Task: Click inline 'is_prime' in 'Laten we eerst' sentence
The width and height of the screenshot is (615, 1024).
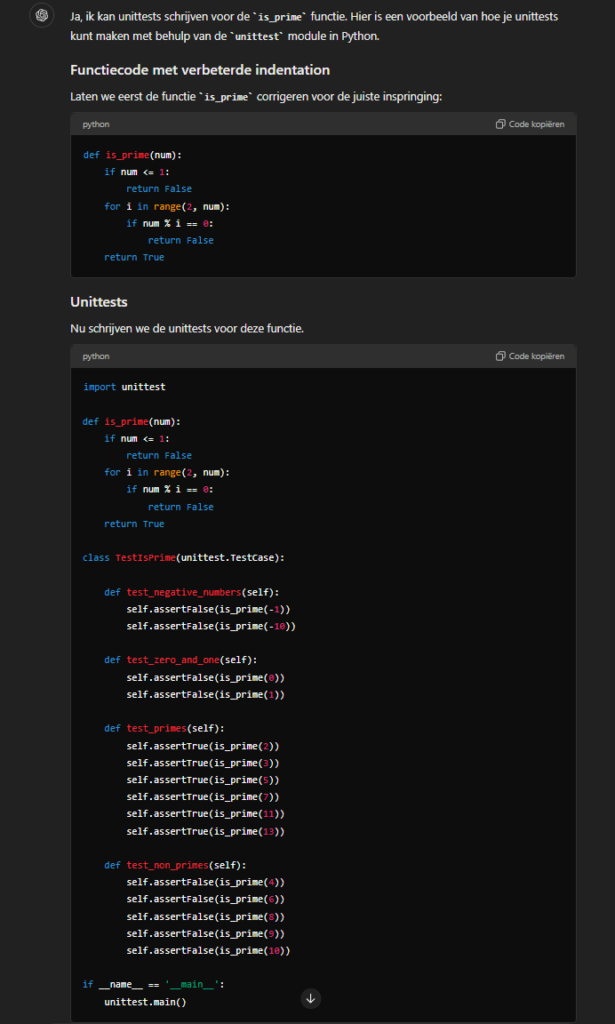Action: tap(229, 95)
